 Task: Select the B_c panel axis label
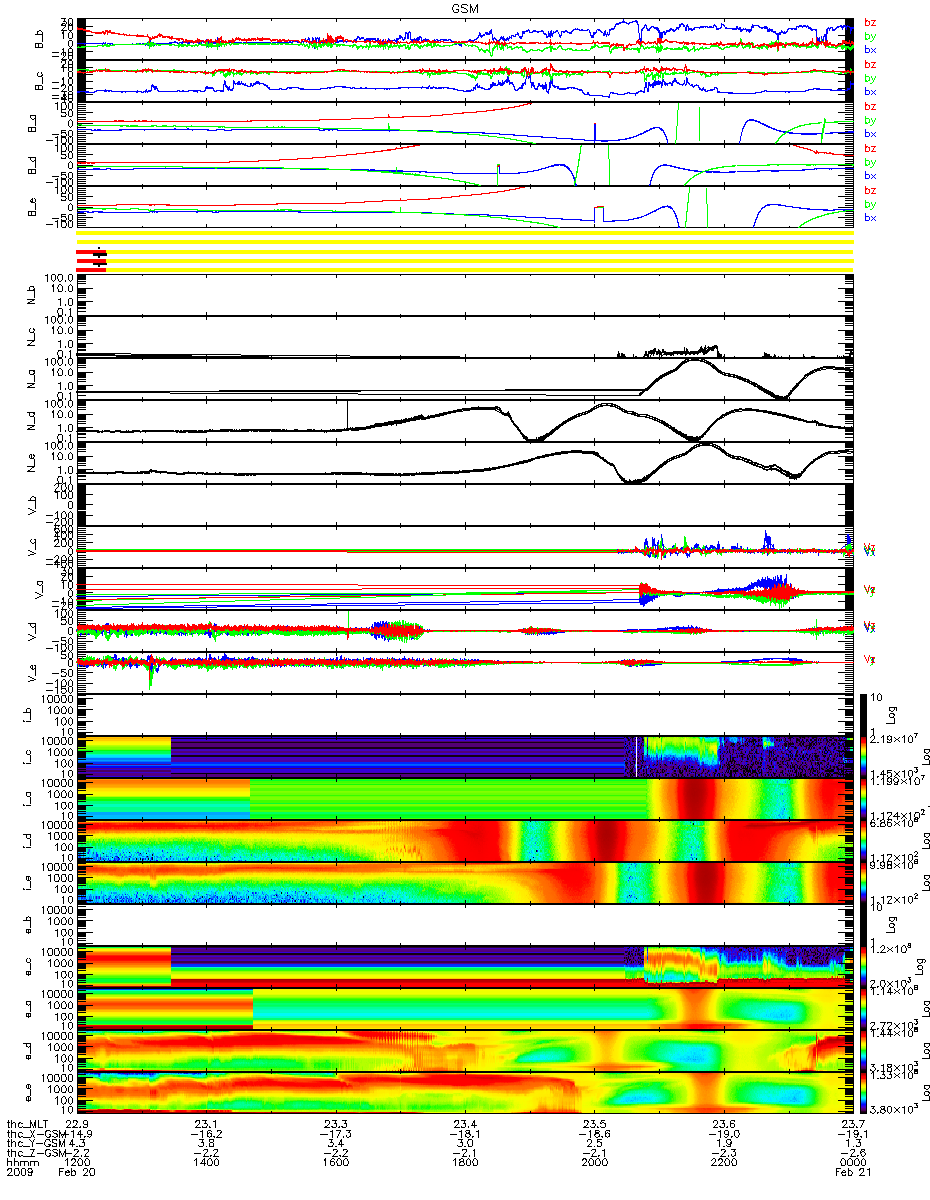(x=40, y=81)
